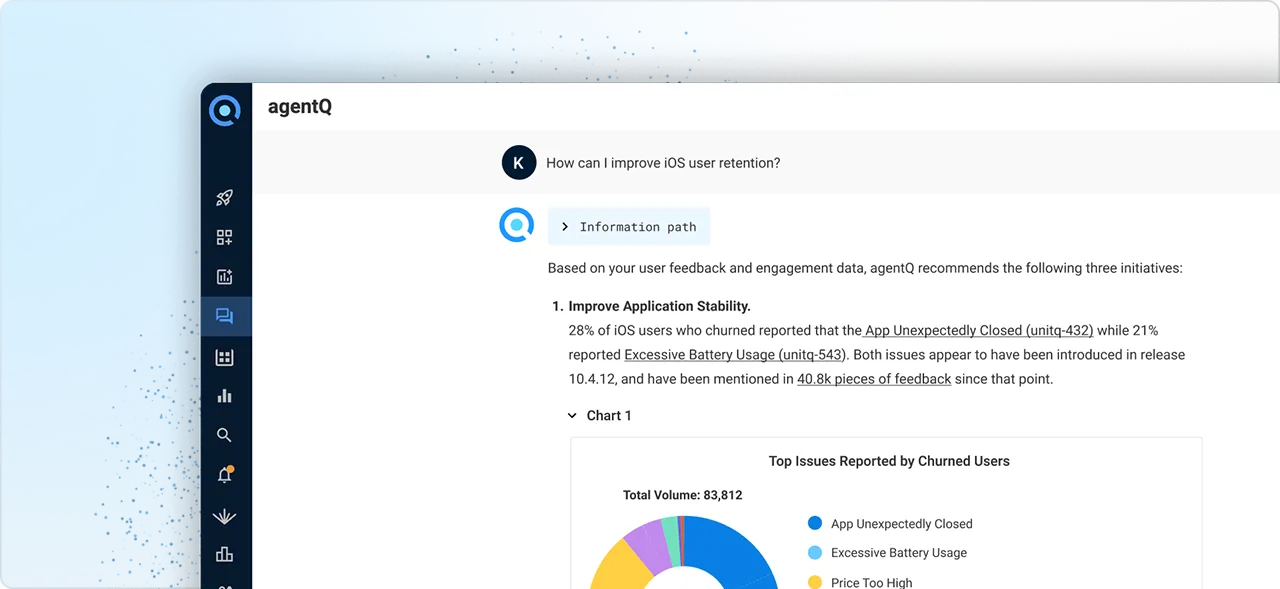The width and height of the screenshot is (1280, 589).
Task: Click the question about iOS user retention
Action: click(663, 162)
